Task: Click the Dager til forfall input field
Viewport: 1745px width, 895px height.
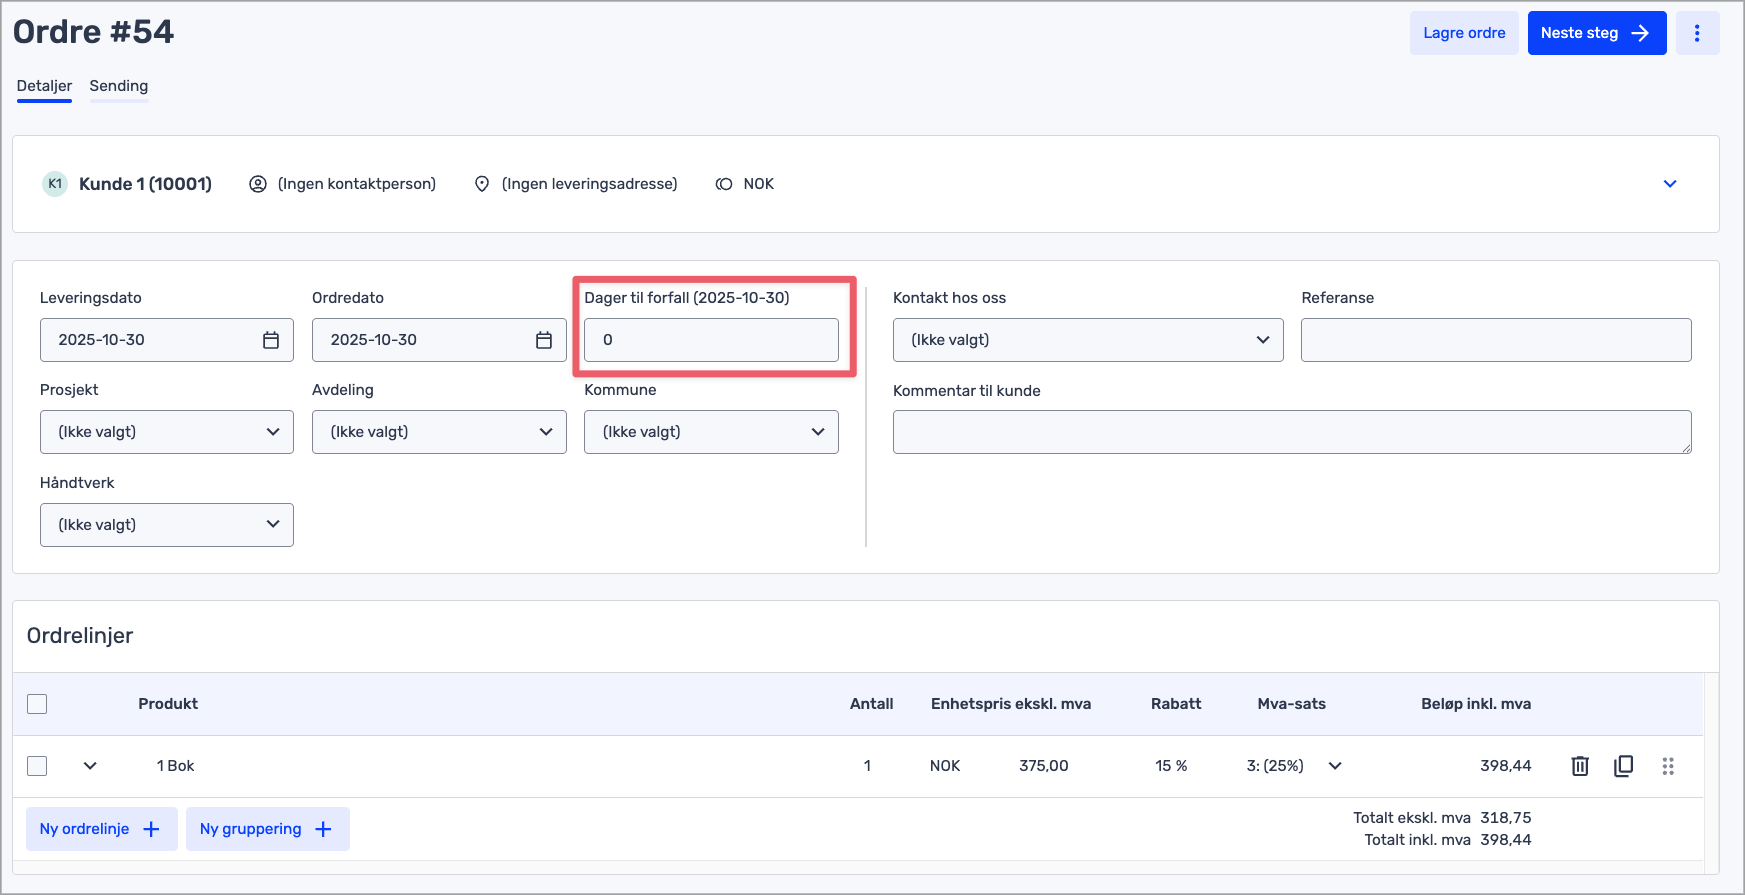Action: [711, 340]
